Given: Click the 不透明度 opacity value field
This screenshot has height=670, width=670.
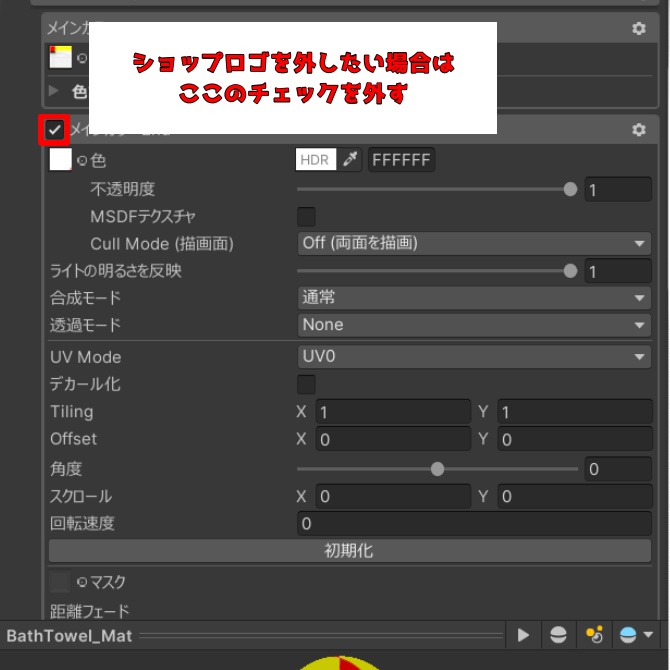Looking at the screenshot, I should [x=618, y=190].
